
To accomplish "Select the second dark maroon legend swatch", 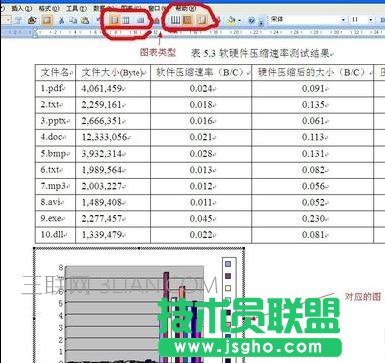I will (x=228, y=276).
